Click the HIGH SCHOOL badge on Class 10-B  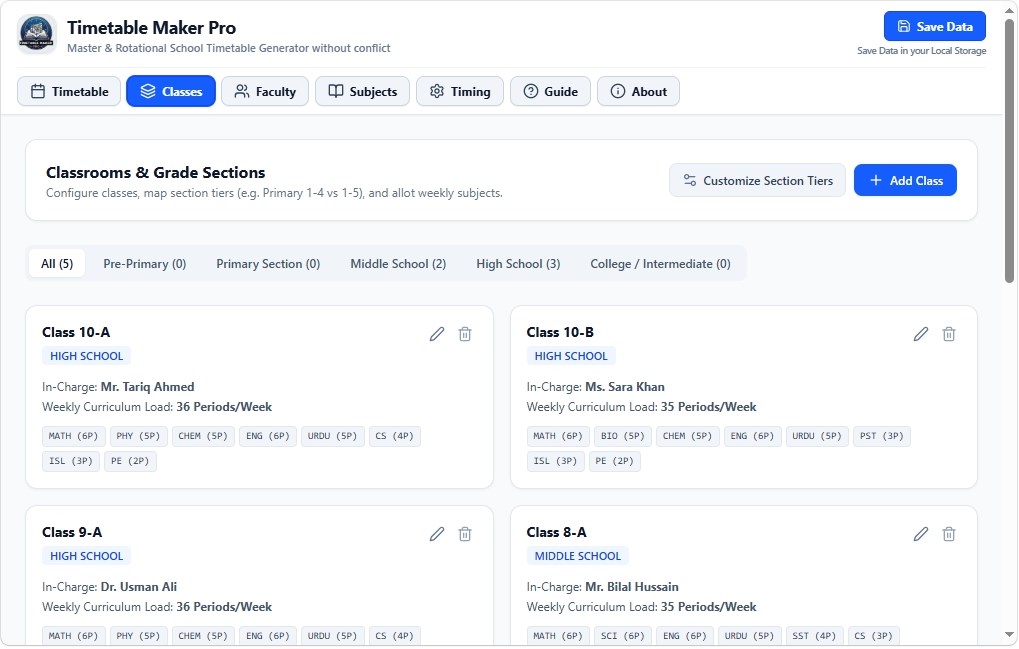pyautogui.click(x=571, y=356)
